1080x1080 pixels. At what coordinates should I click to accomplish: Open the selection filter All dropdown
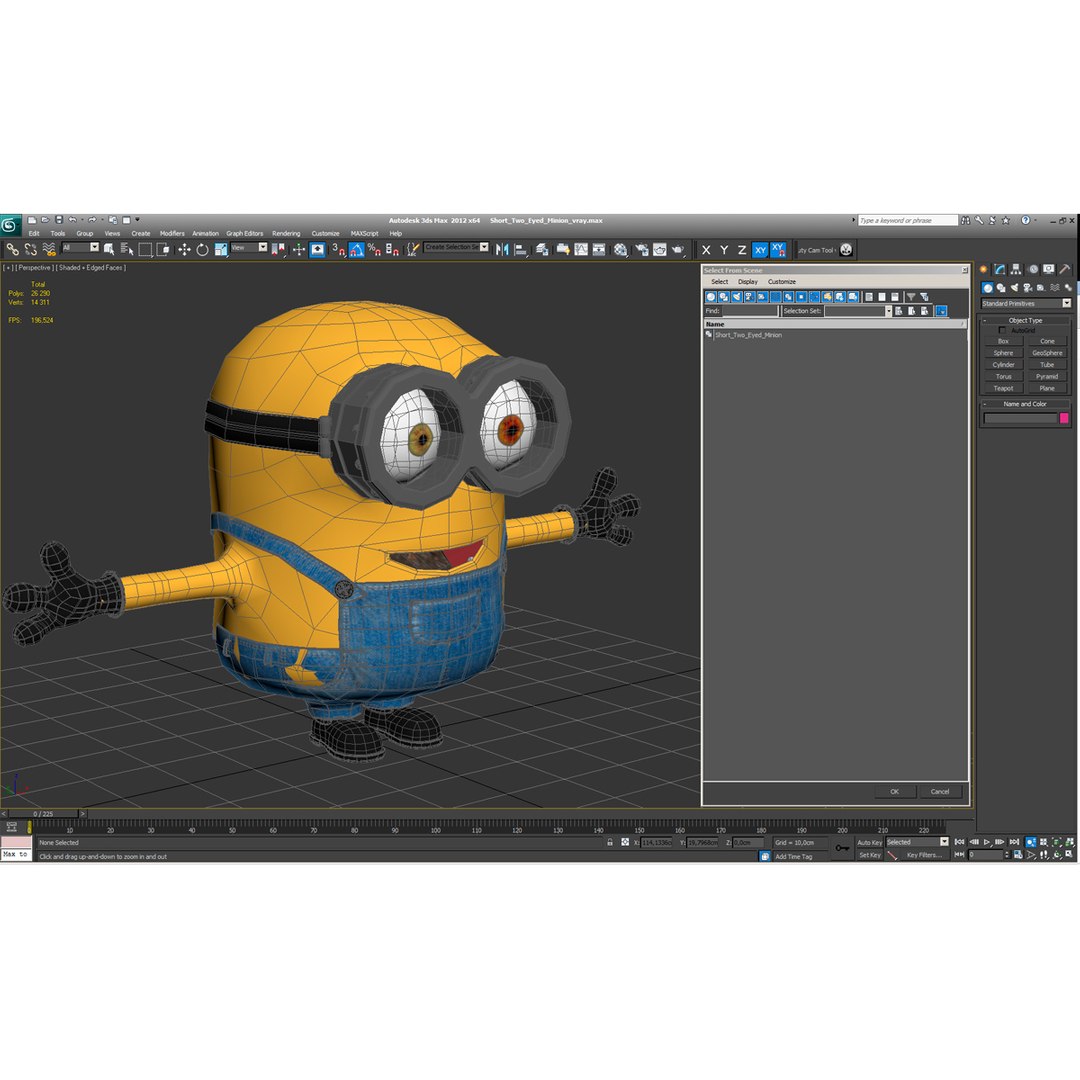click(x=81, y=247)
